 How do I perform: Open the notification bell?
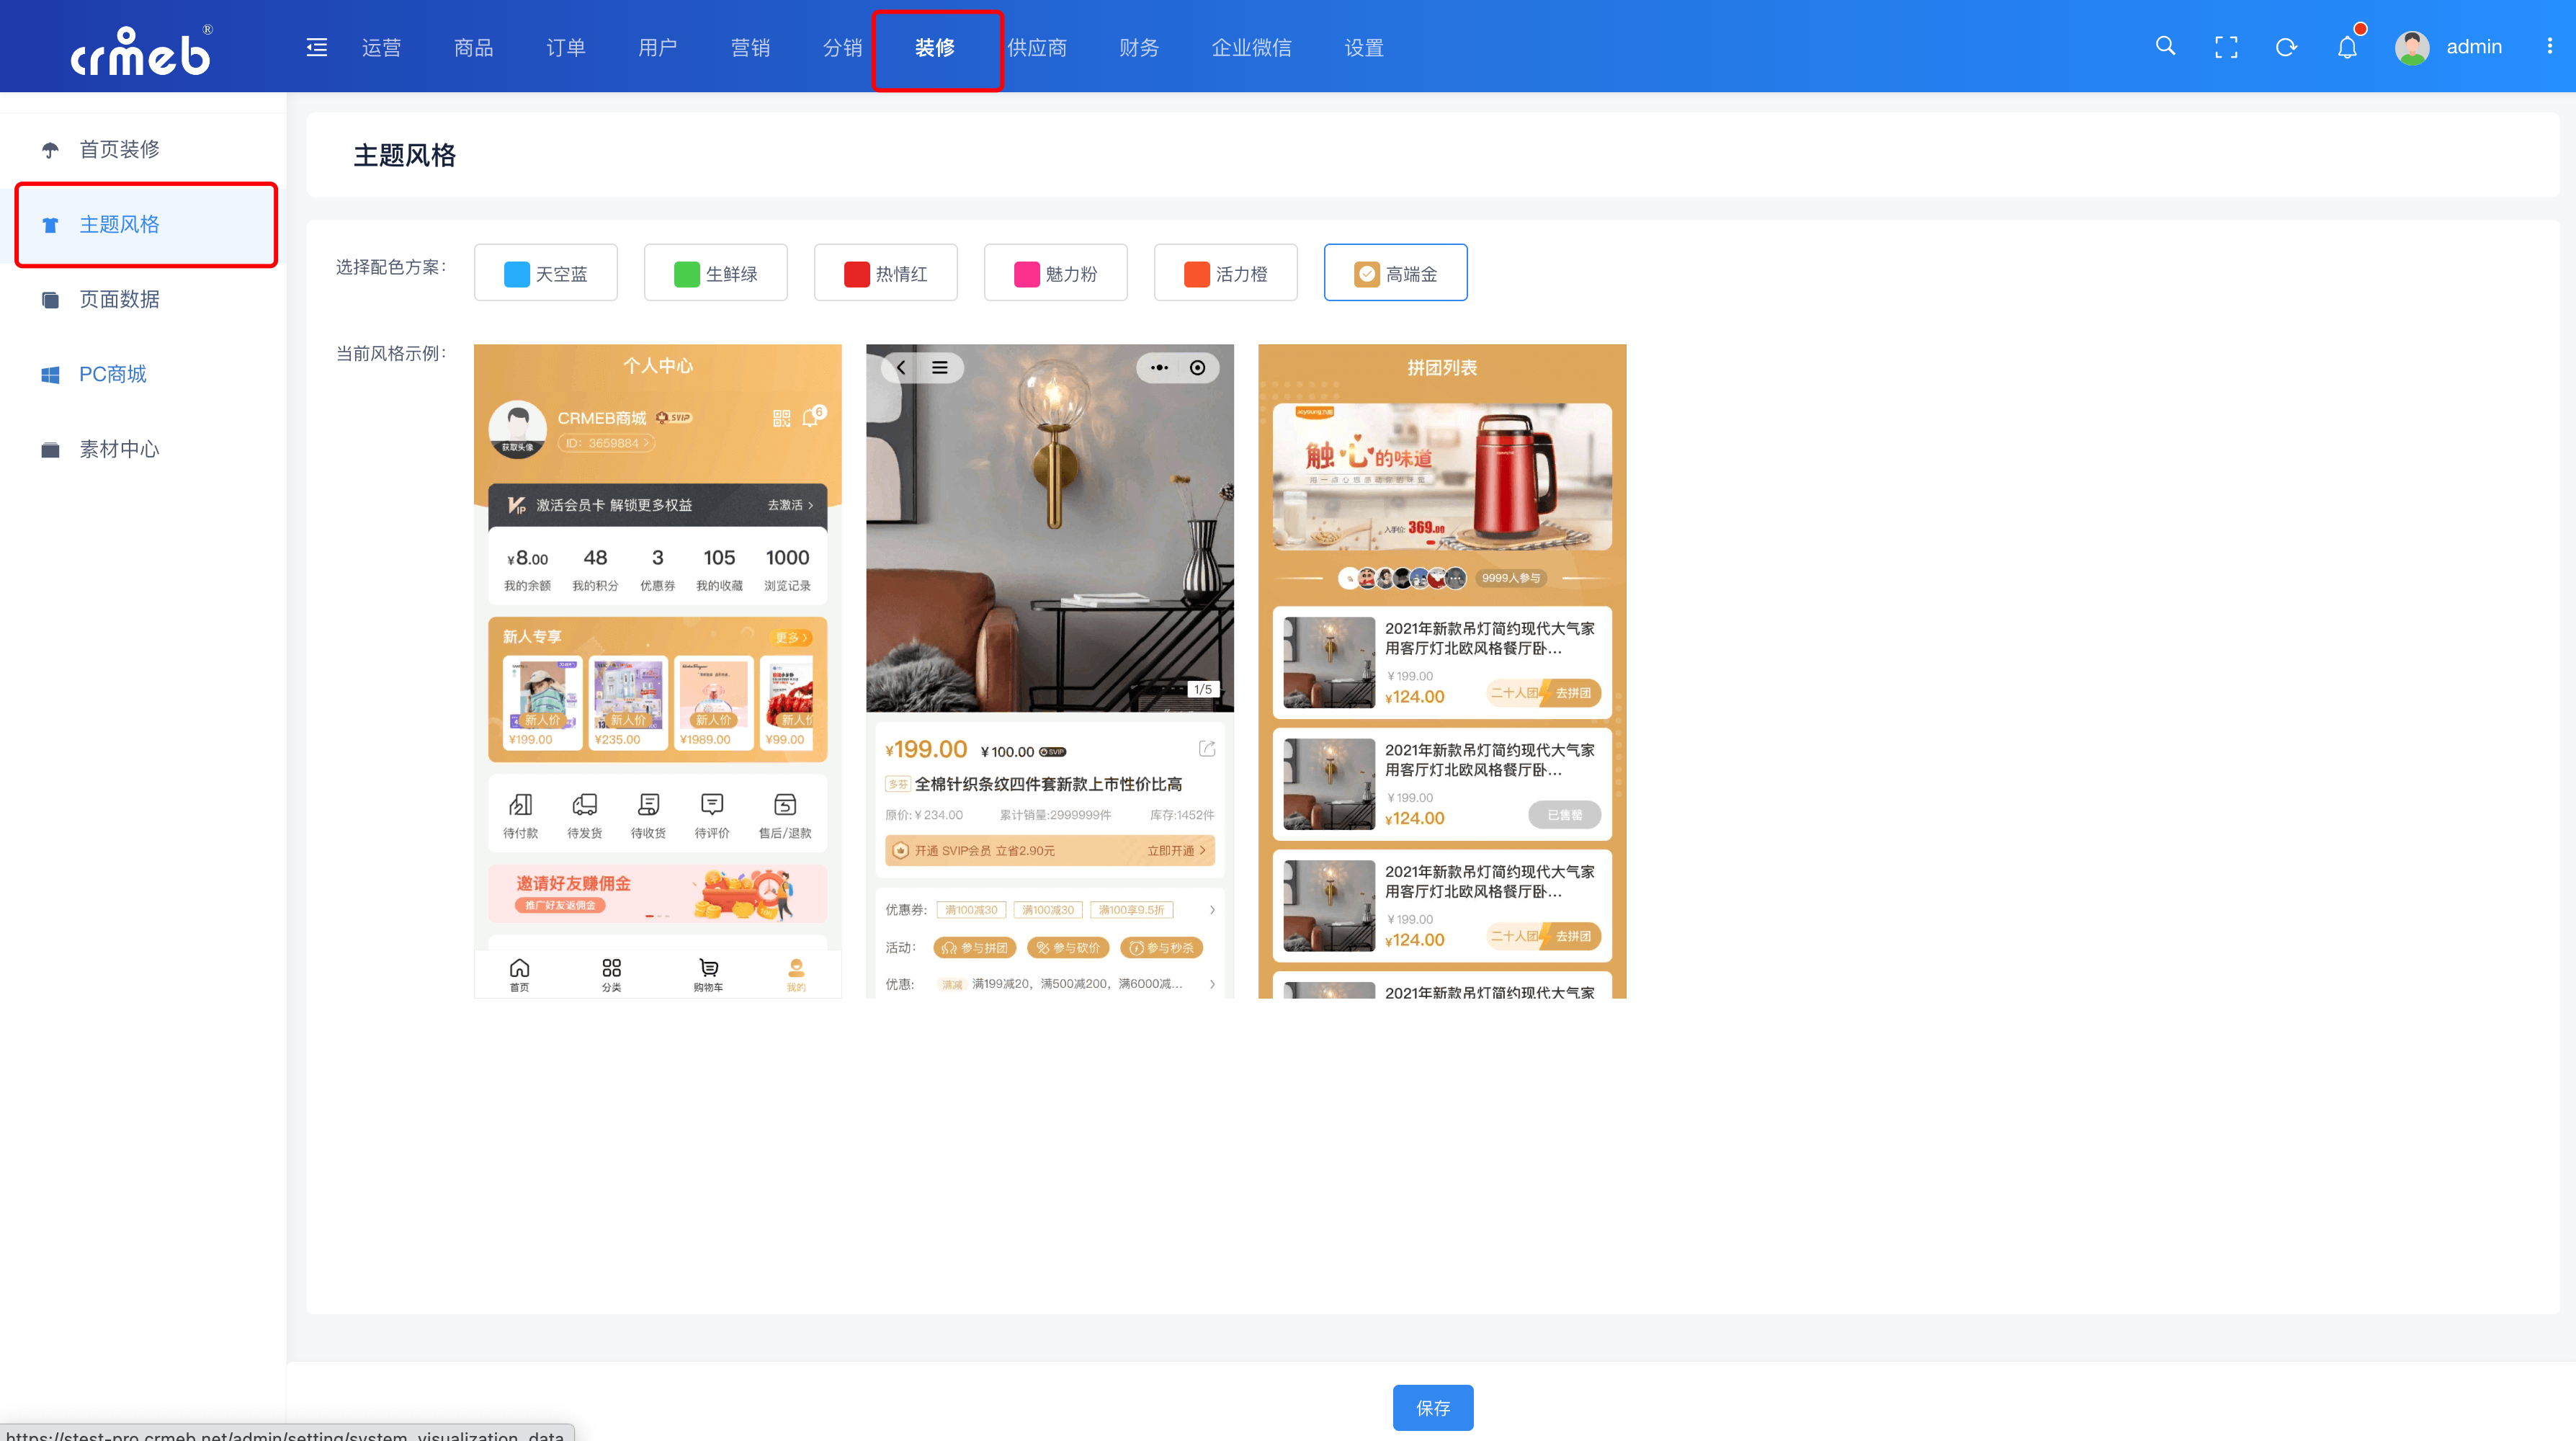pyautogui.click(x=2347, y=47)
